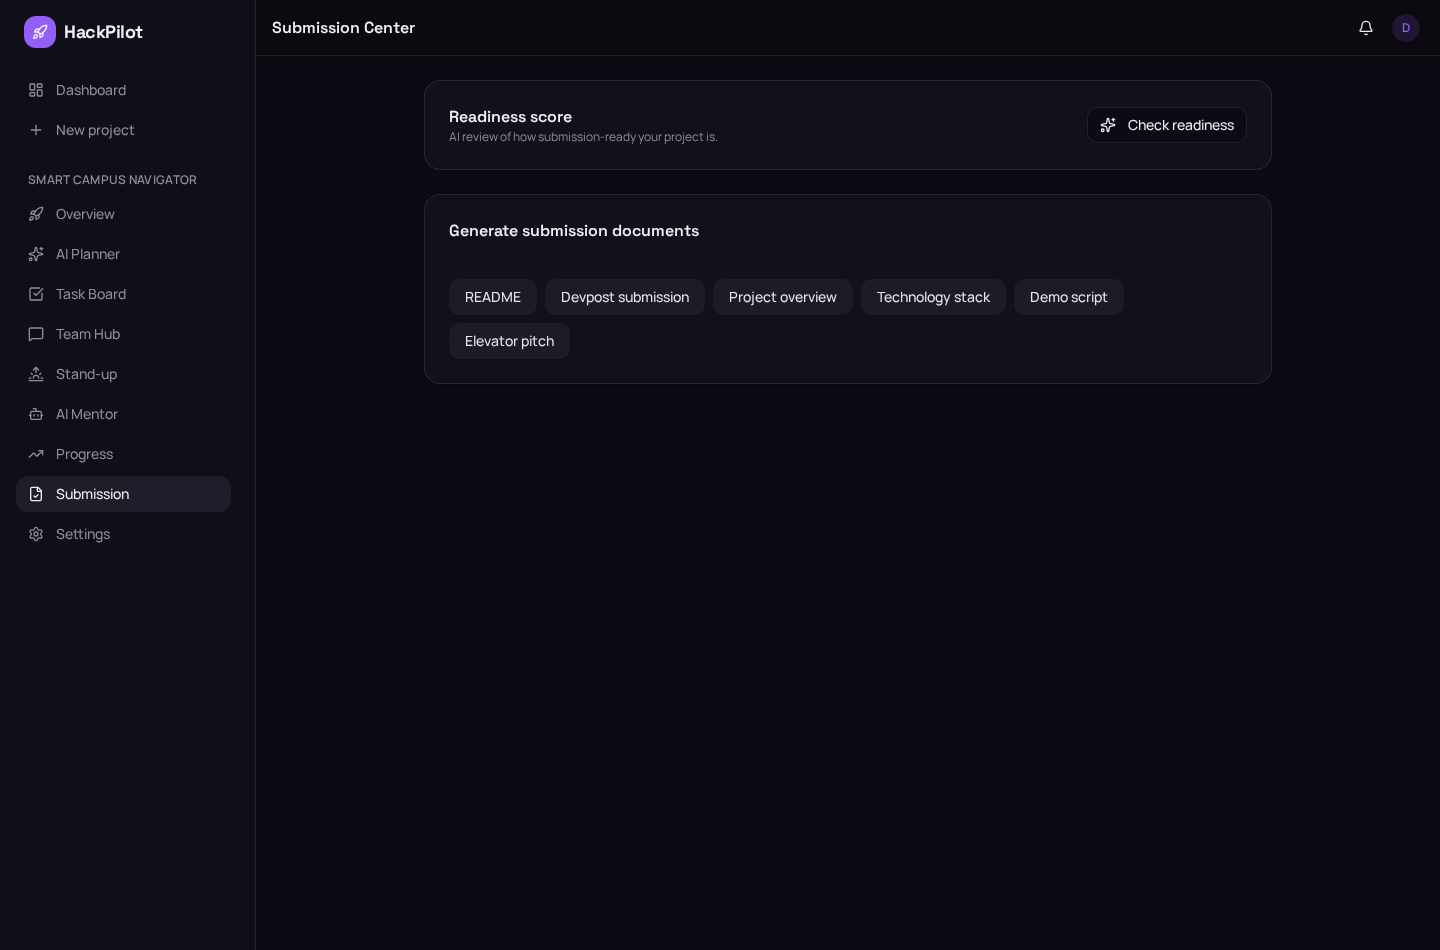This screenshot has height=950, width=1440.
Task: Click the Check readiness button
Action: point(1167,125)
